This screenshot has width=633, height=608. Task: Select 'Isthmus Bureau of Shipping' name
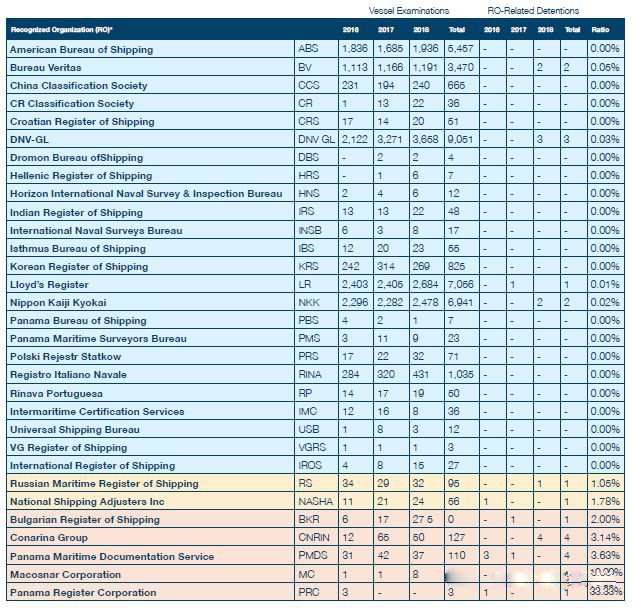(78, 248)
